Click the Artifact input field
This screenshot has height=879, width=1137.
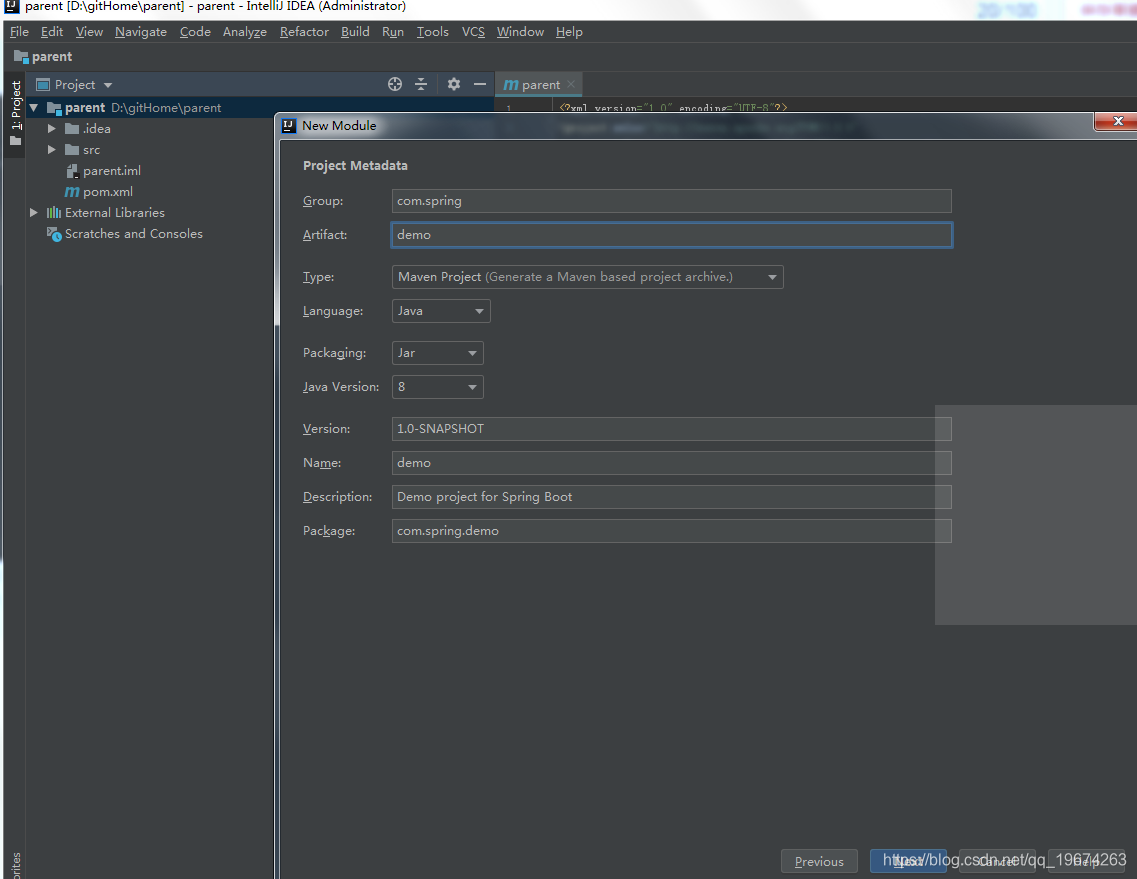[x=671, y=235]
